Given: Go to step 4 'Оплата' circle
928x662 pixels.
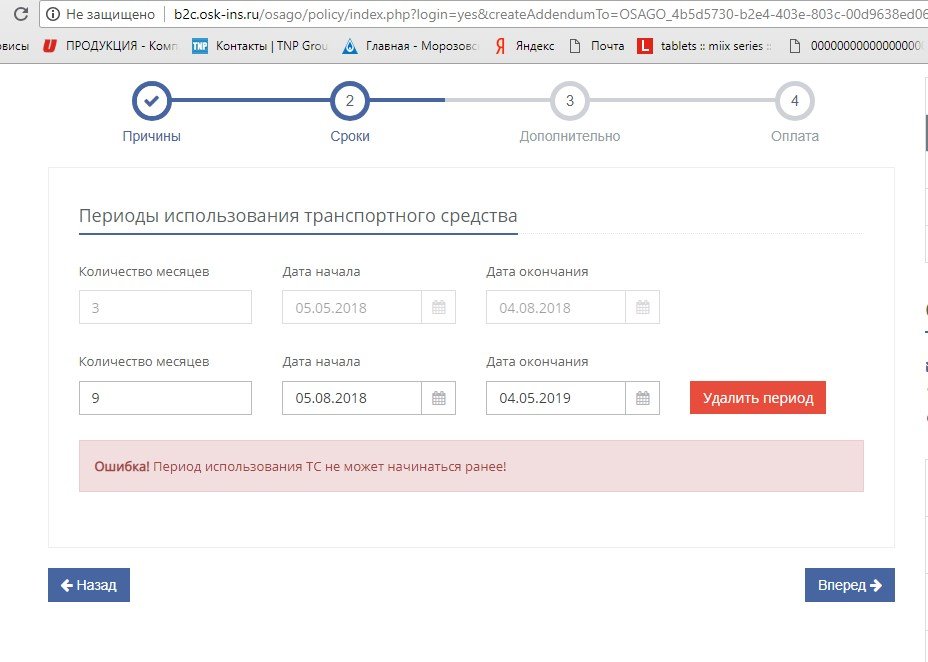Looking at the screenshot, I should click(794, 101).
